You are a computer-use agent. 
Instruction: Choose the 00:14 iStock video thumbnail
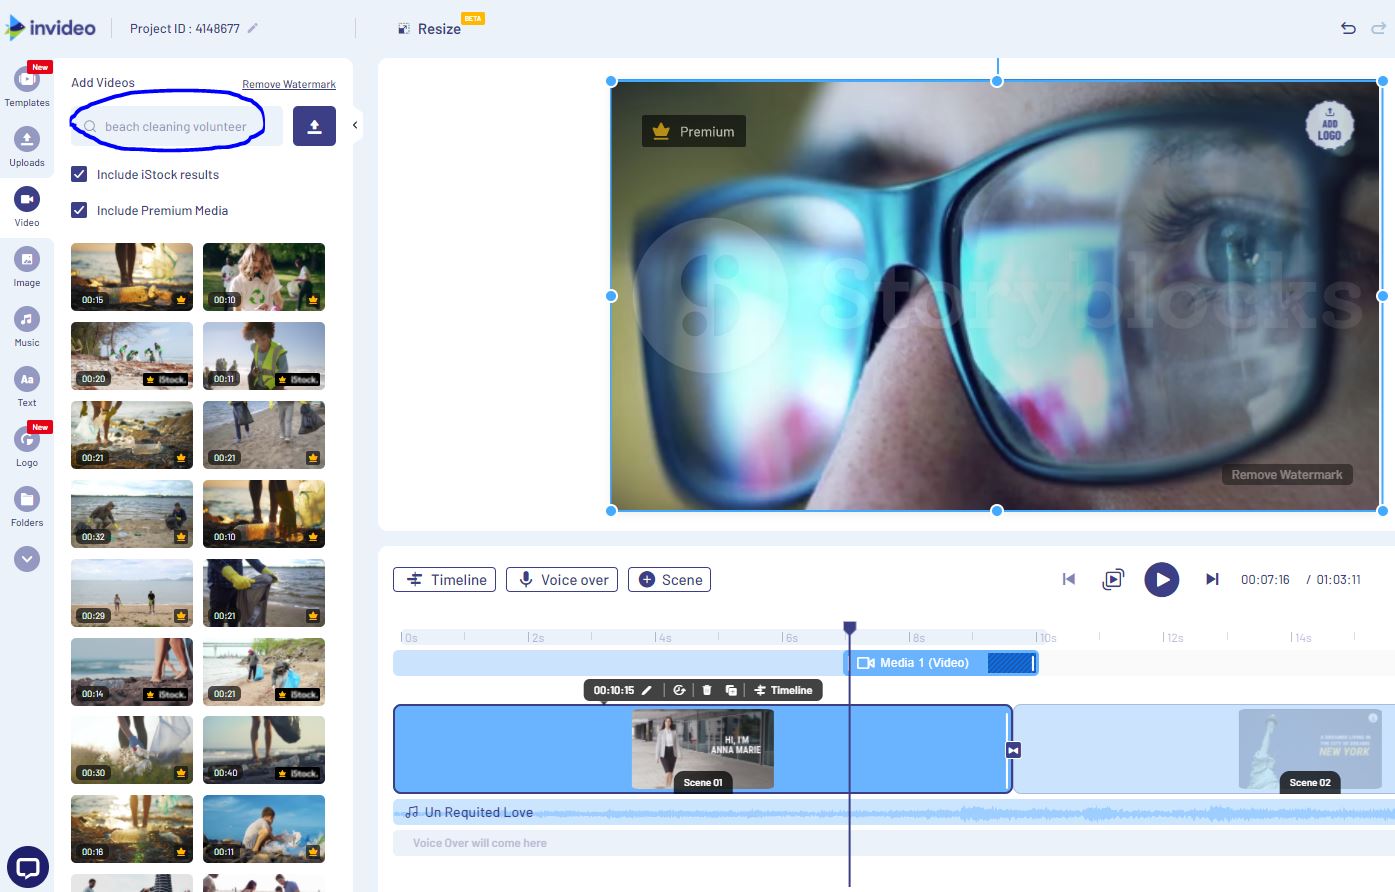[132, 672]
